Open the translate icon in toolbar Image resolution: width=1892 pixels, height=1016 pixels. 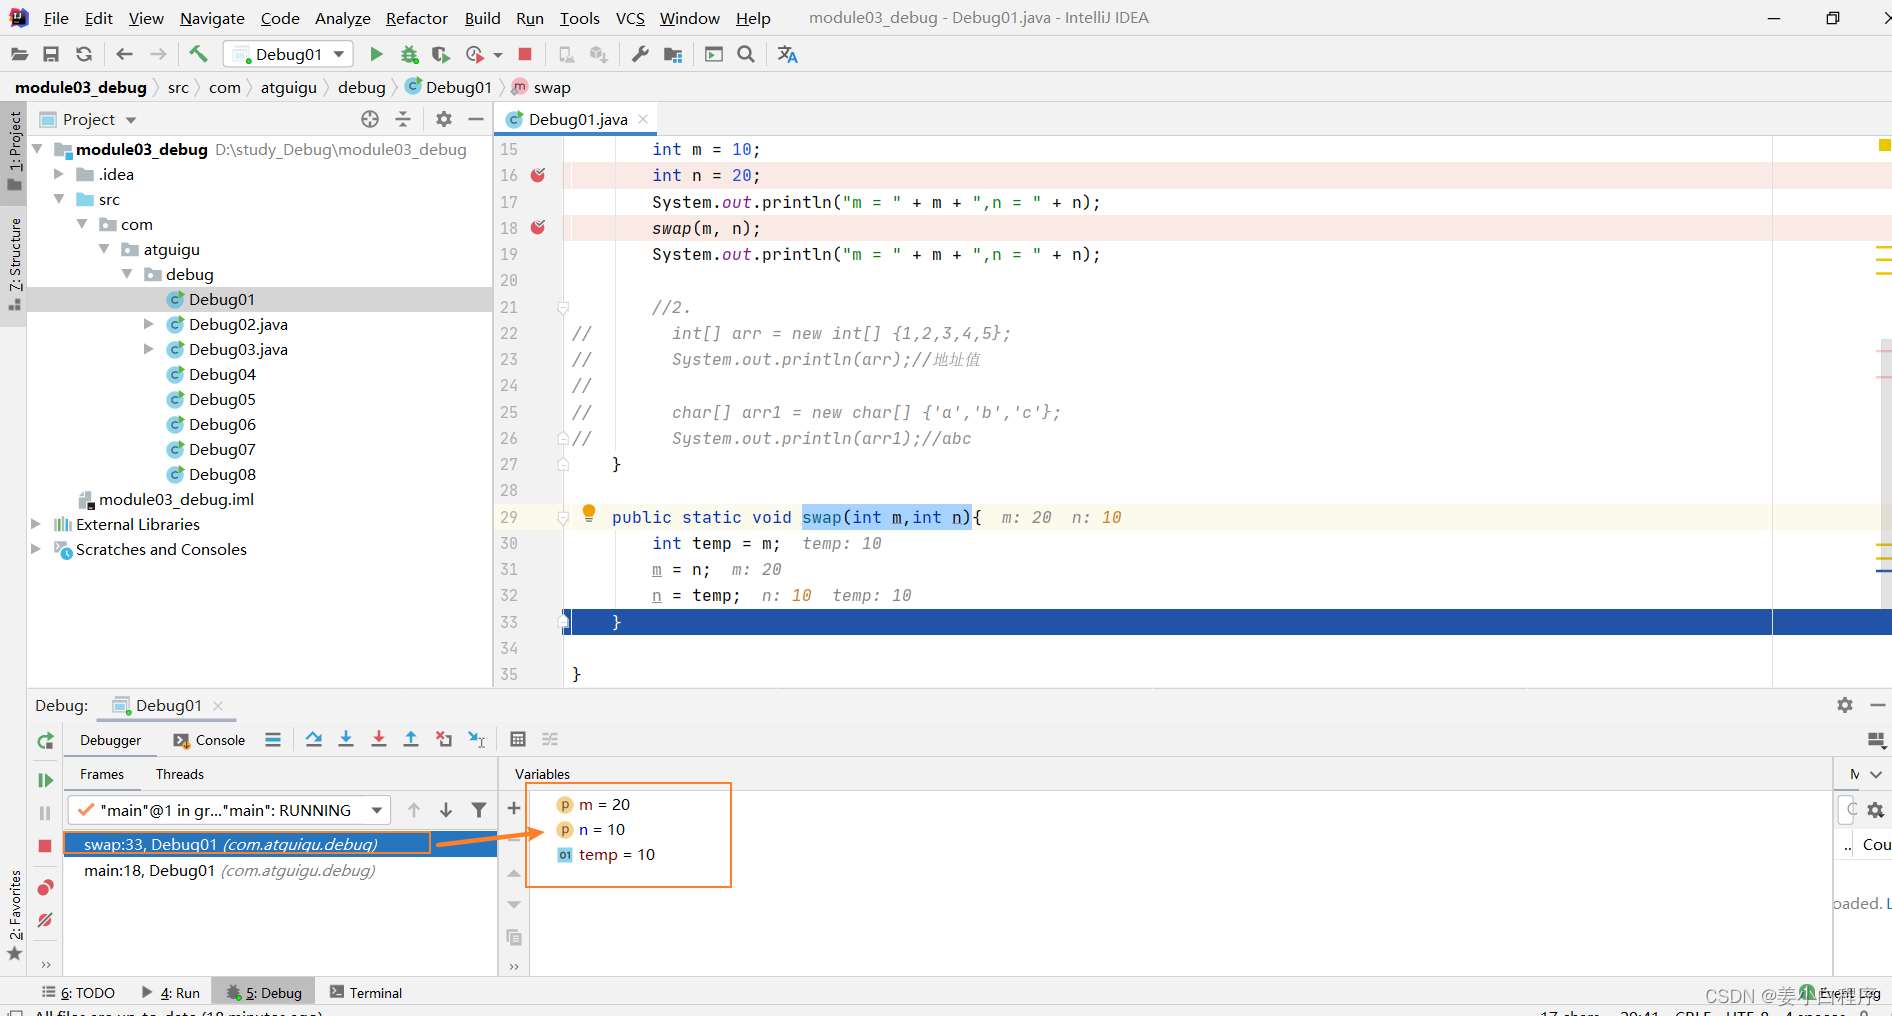pyautogui.click(x=788, y=54)
